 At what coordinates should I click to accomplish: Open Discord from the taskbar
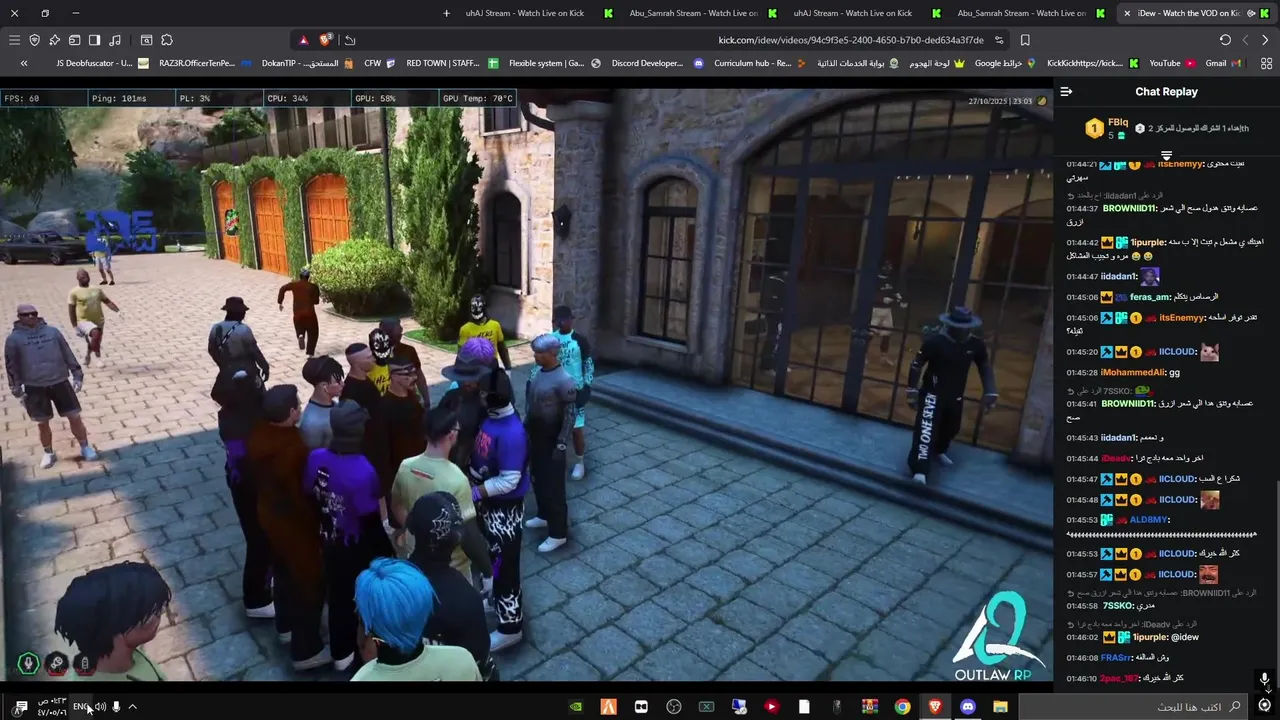pos(967,707)
